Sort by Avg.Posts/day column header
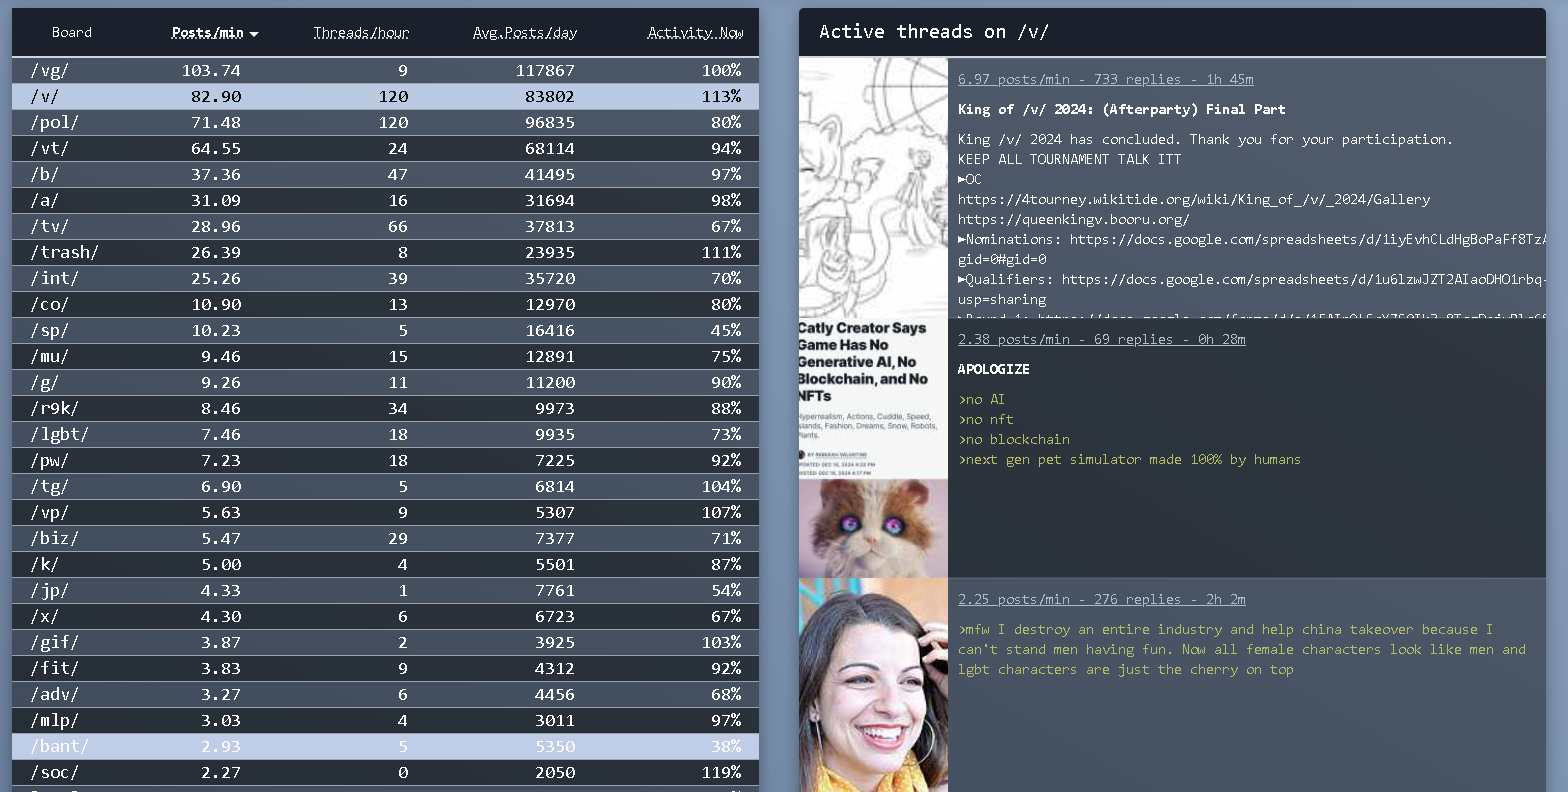The image size is (1568, 792). coord(525,33)
